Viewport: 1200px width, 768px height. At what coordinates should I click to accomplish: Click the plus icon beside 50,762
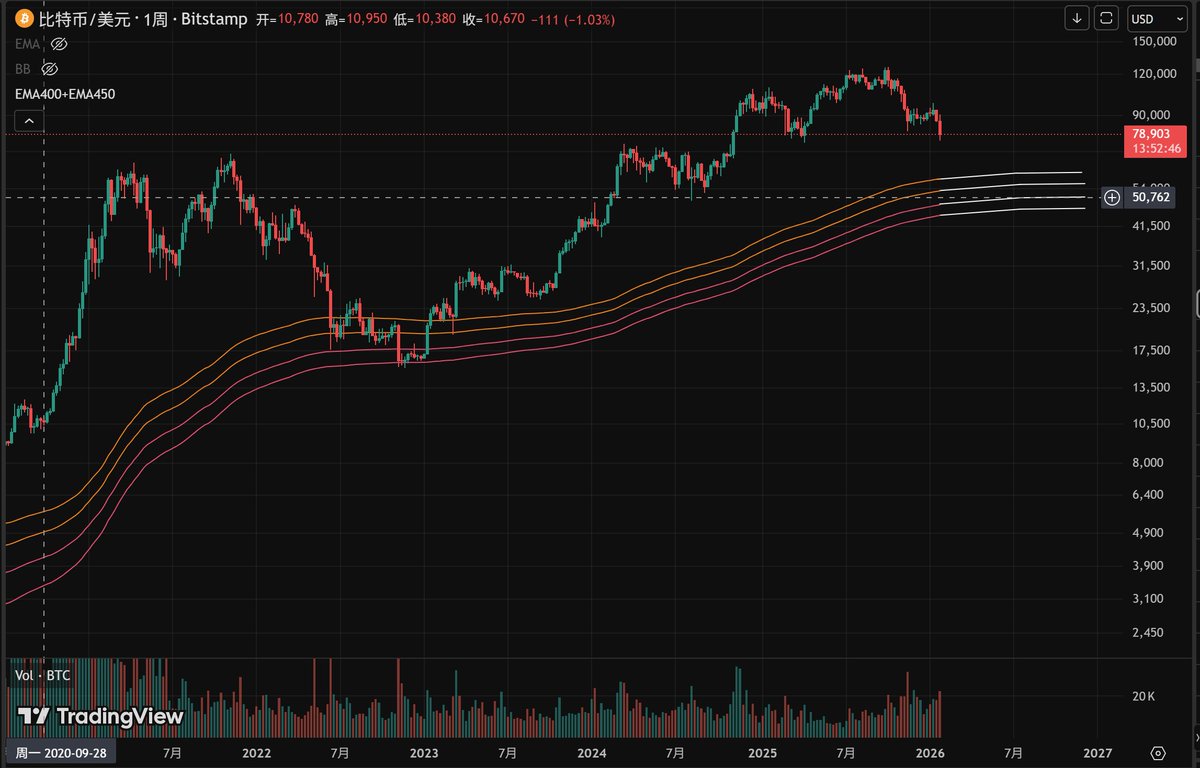coord(1112,198)
